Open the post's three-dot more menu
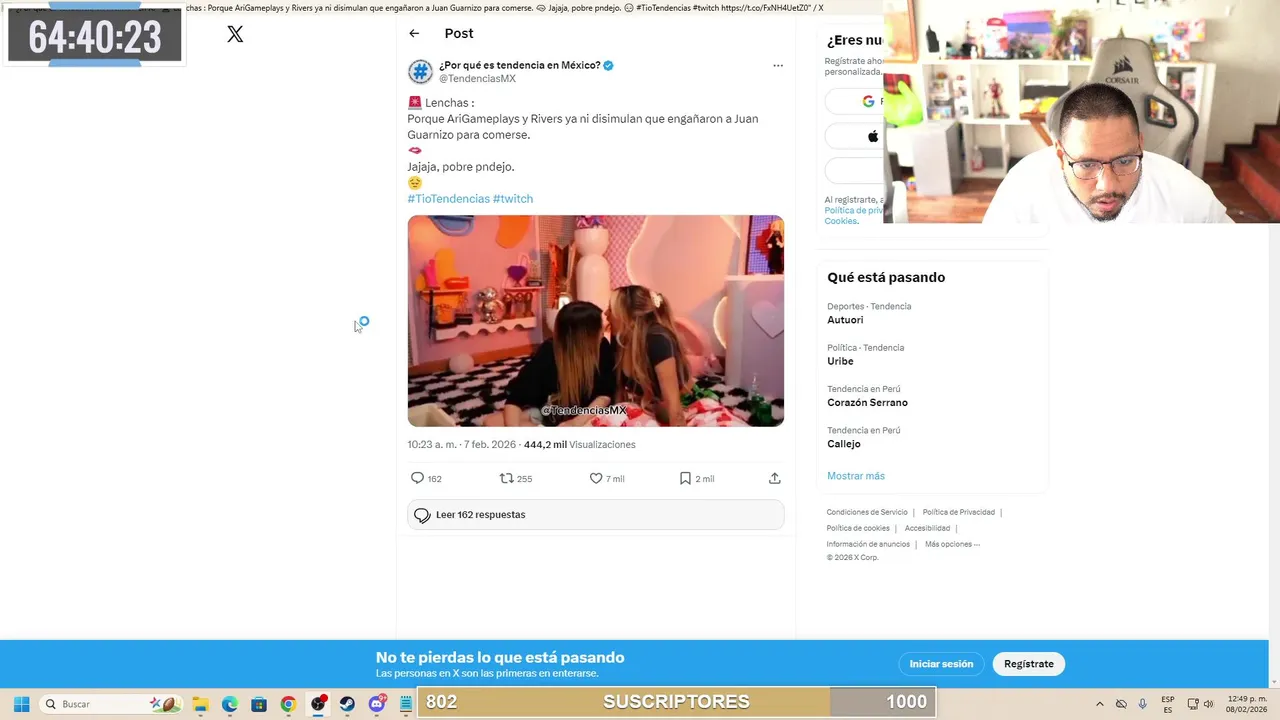1280x720 pixels. (x=777, y=66)
